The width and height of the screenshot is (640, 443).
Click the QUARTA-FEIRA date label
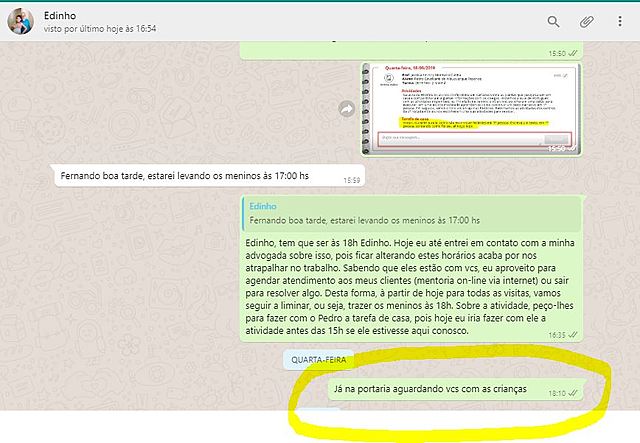pyautogui.click(x=318, y=360)
